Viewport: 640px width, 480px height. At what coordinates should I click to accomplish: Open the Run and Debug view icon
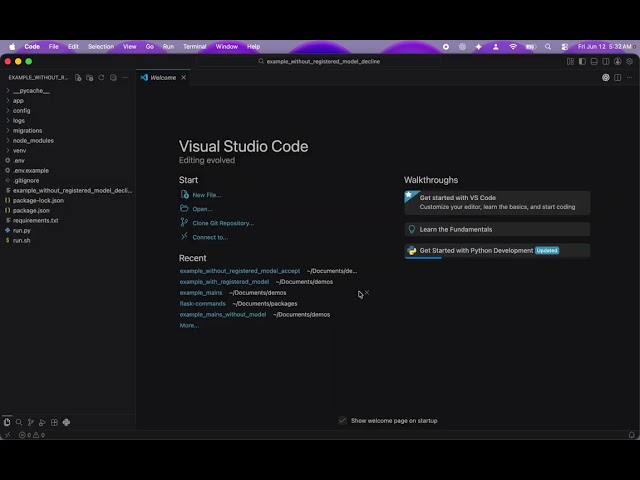tap(42, 422)
